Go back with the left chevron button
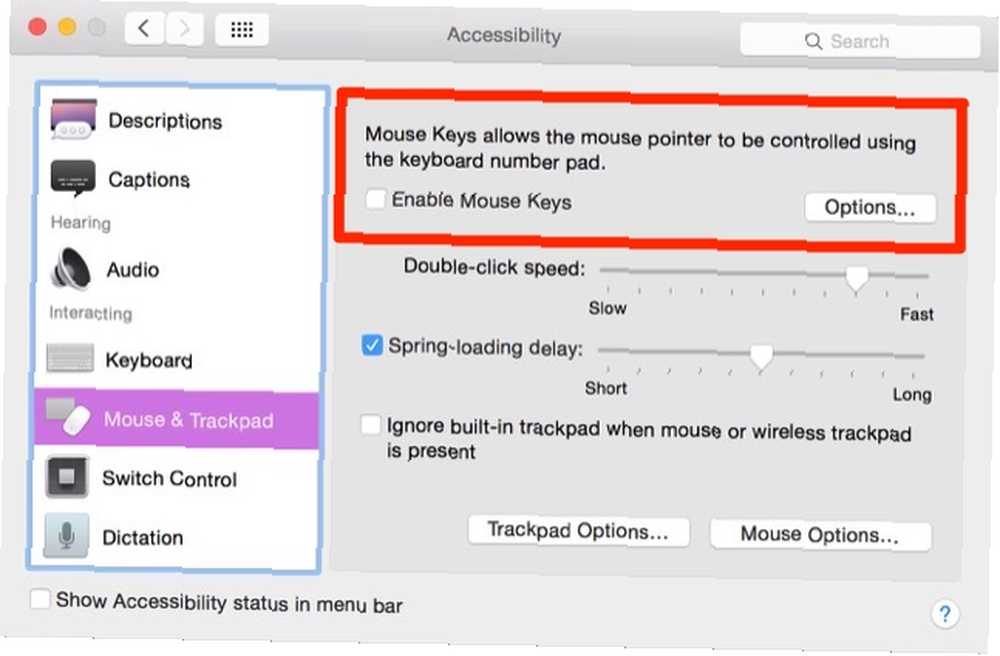 (144, 28)
